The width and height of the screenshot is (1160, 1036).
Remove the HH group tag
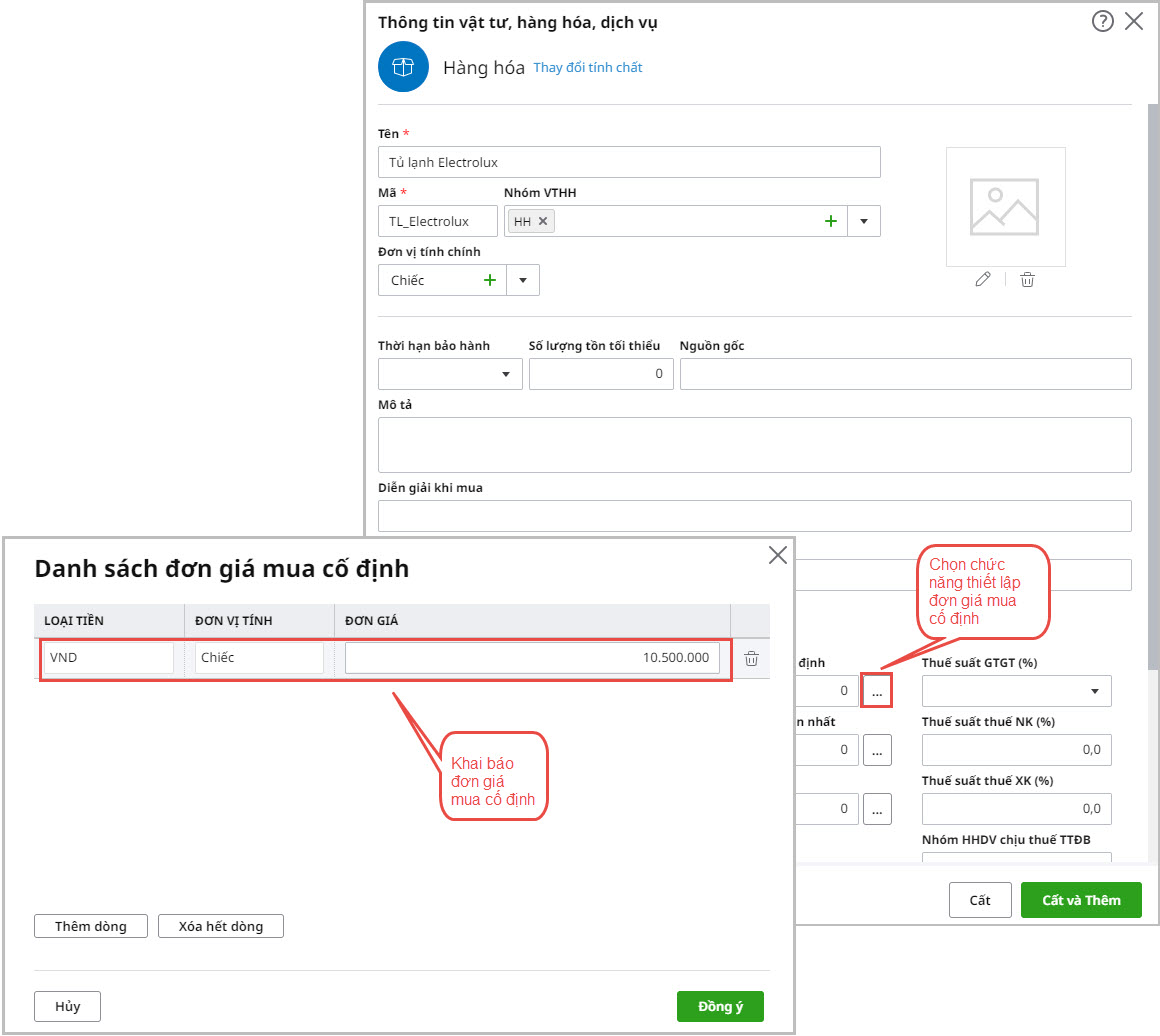(x=543, y=221)
